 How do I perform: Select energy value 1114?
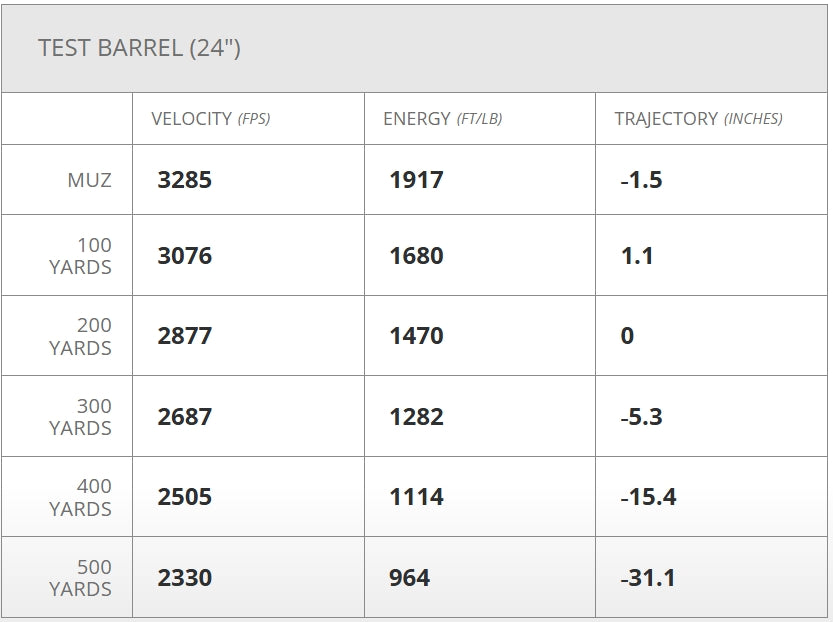pyautogui.click(x=416, y=497)
